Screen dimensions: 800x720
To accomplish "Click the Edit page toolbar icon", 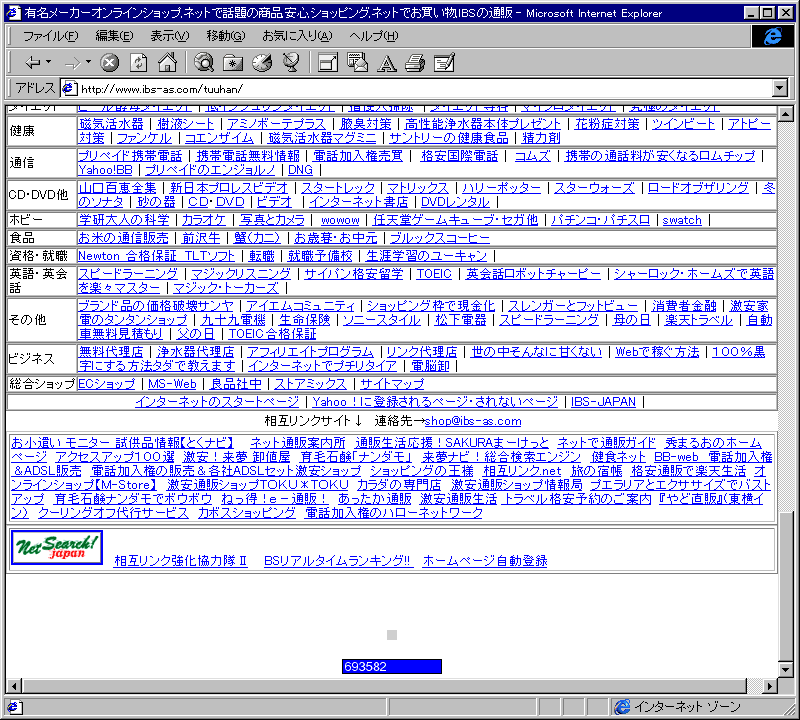I will (444, 63).
